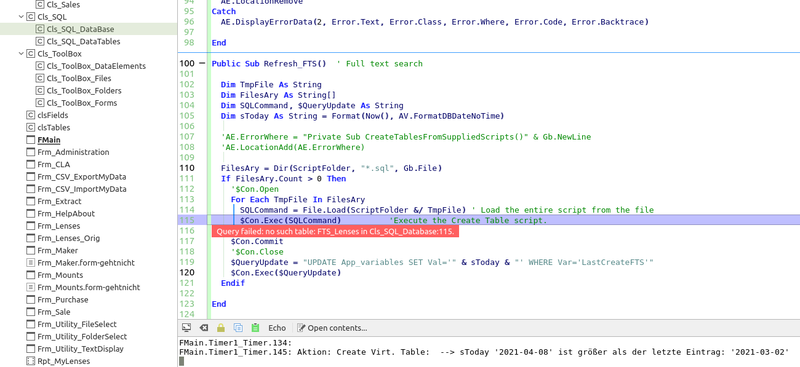The image size is (800, 367).
Task: Click console output line 'FMain.Timer1_Timer.134:'
Action: coord(235,343)
